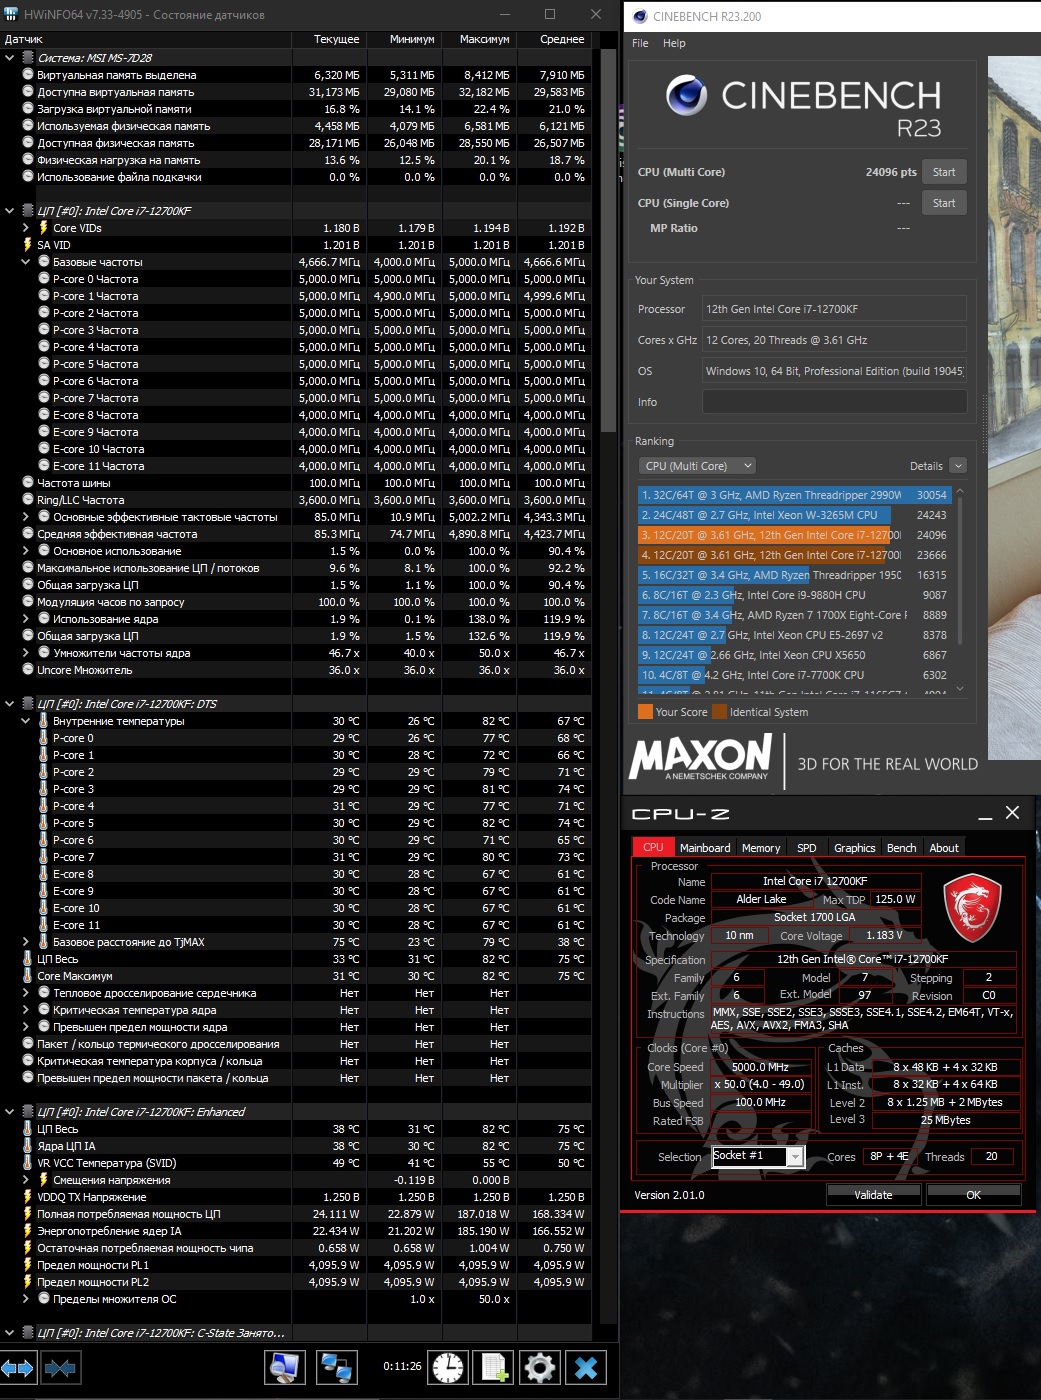The height and width of the screenshot is (1400, 1041).
Task: Click clock icon for Частота шины row
Action: pyautogui.click(x=28, y=483)
